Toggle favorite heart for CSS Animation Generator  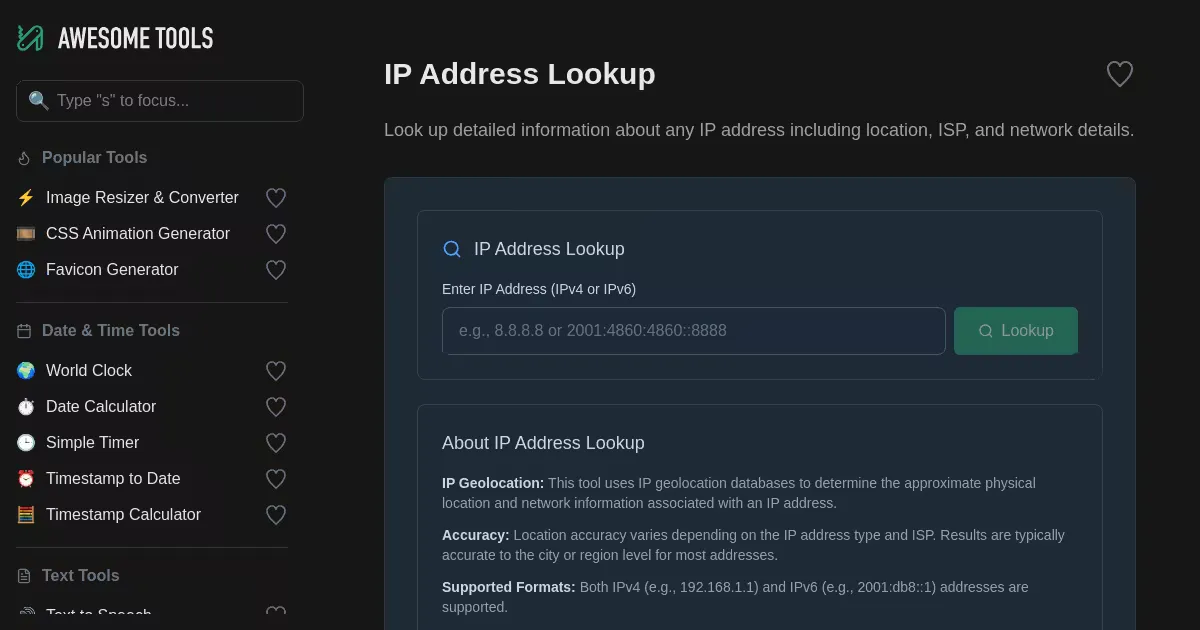(x=276, y=234)
